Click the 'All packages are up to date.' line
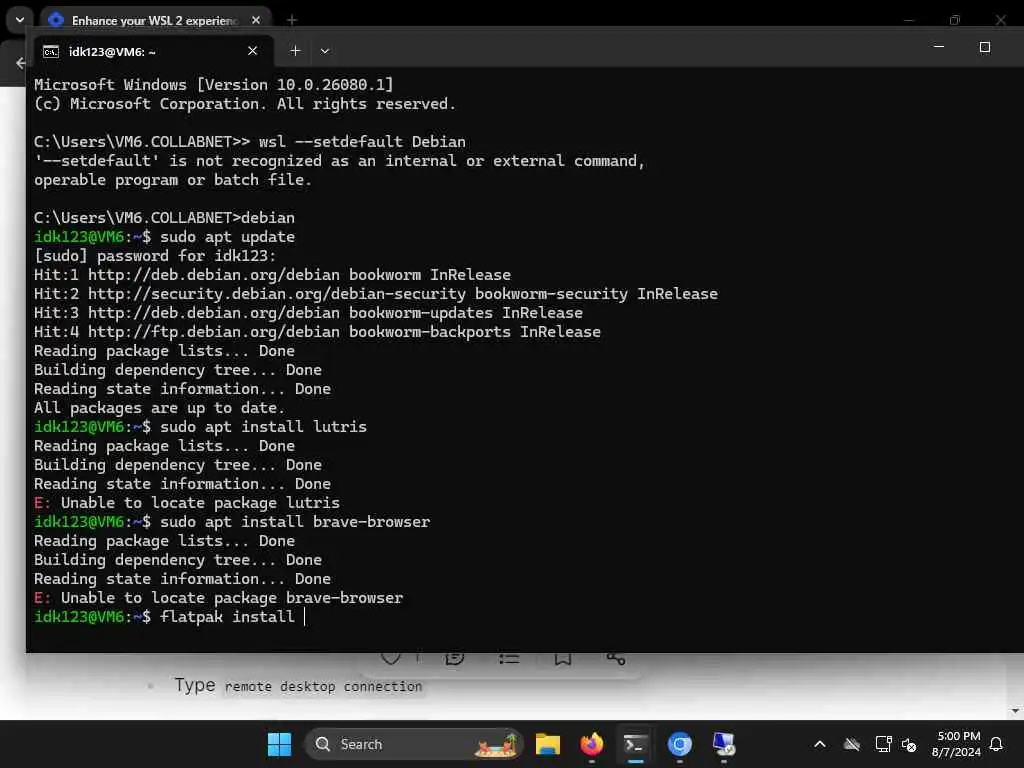The width and height of the screenshot is (1024, 768). coord(159,408)
